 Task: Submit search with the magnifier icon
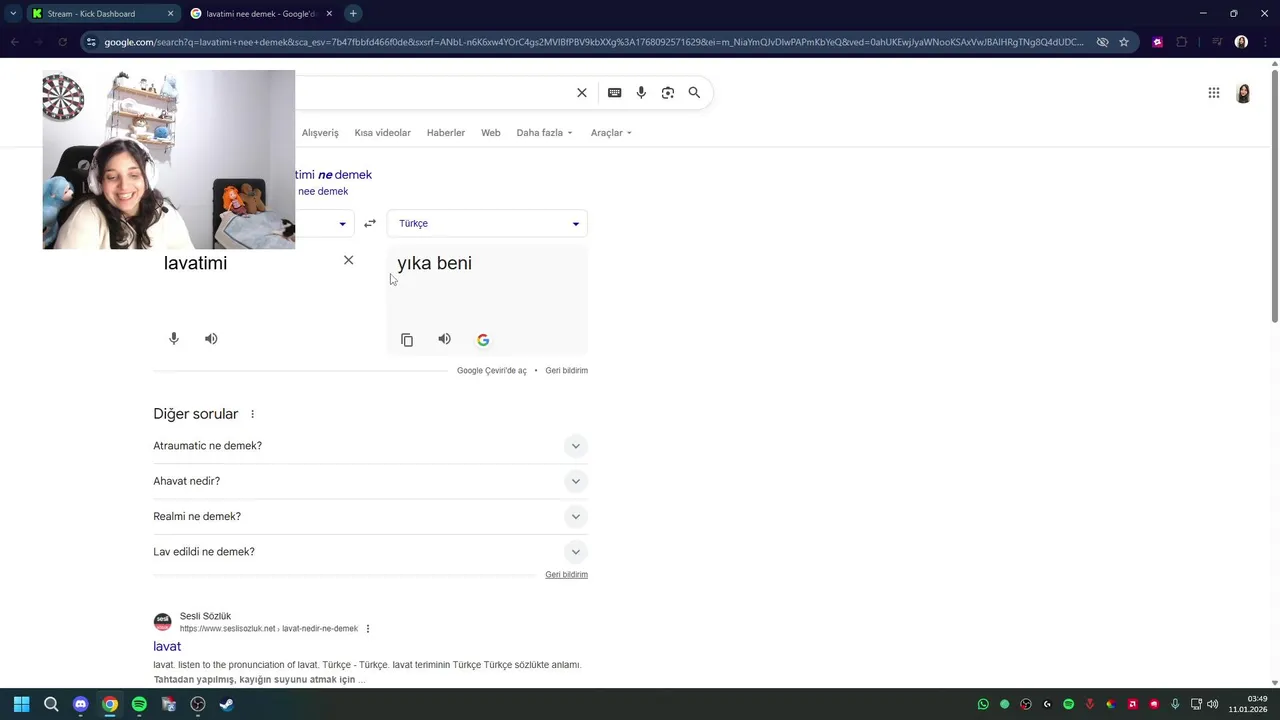[694, 93]
